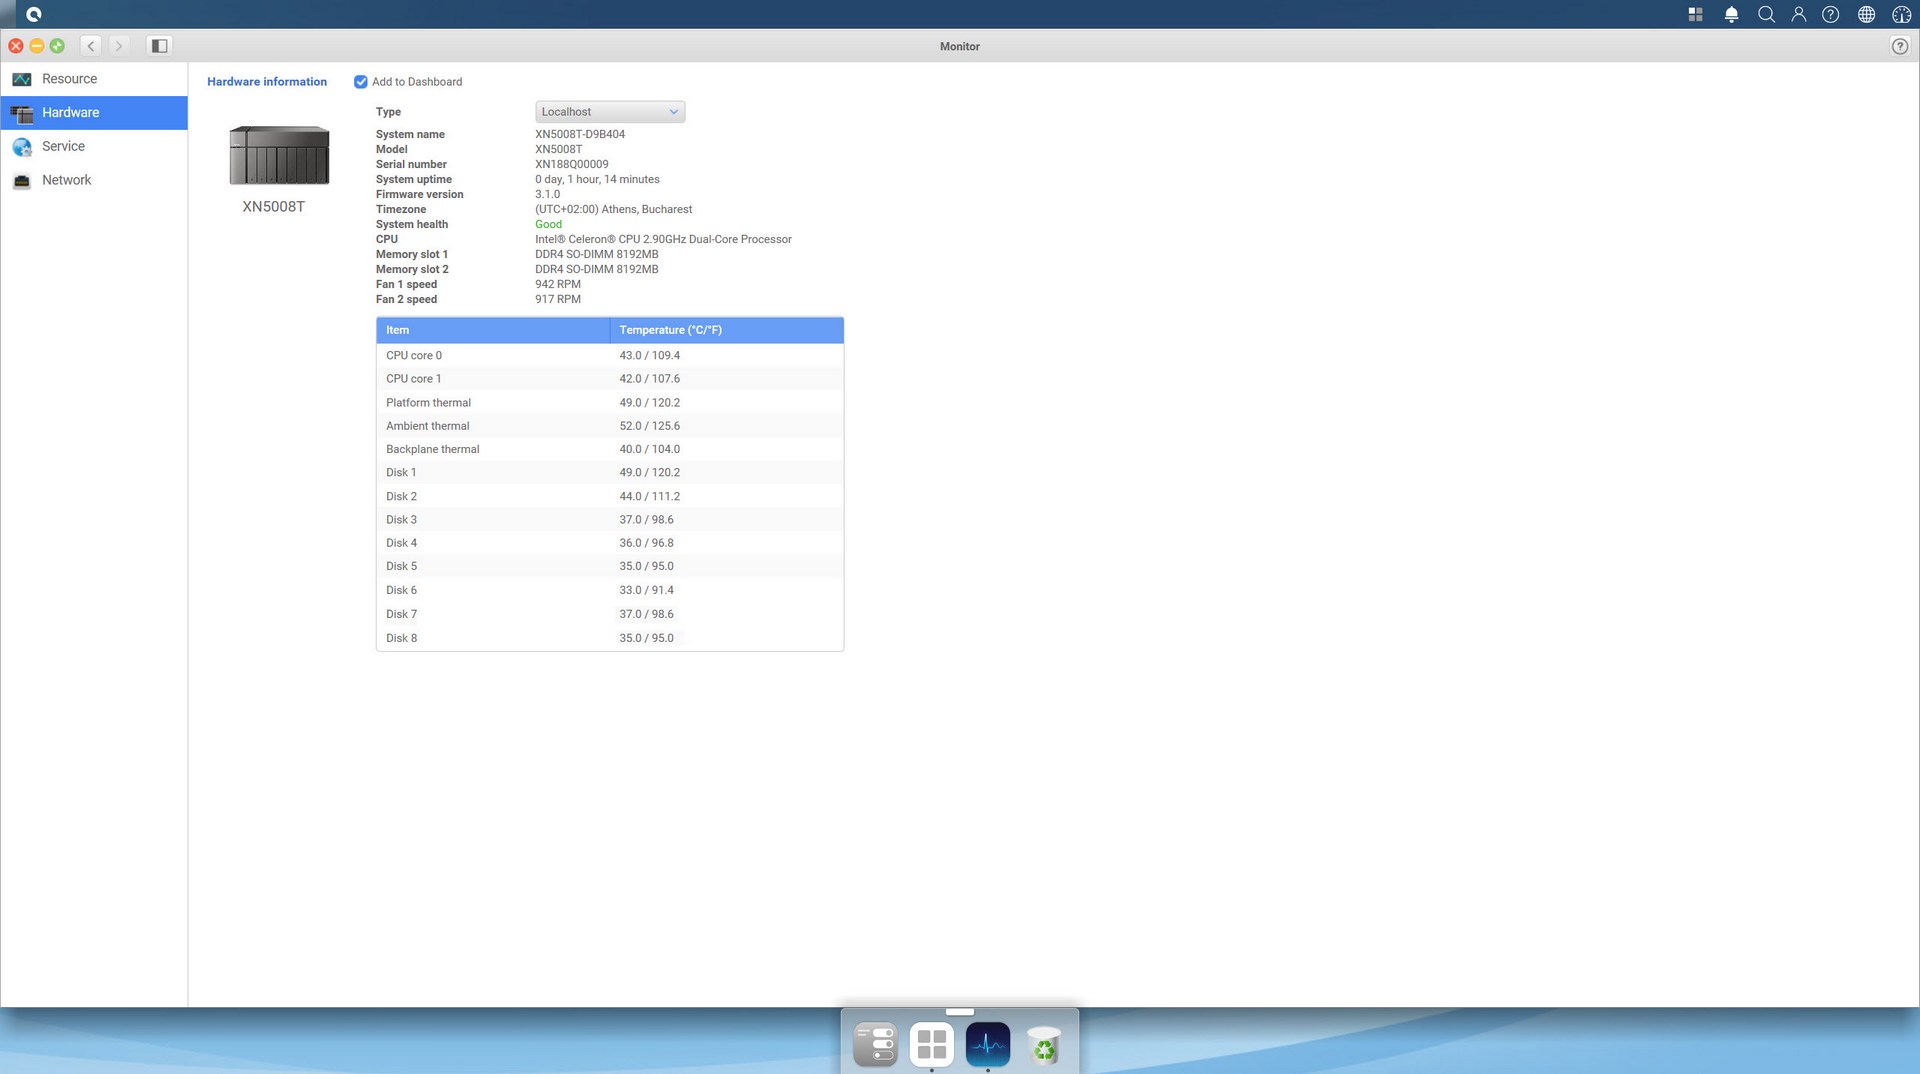Open the Service section

(x=94, y=146)
